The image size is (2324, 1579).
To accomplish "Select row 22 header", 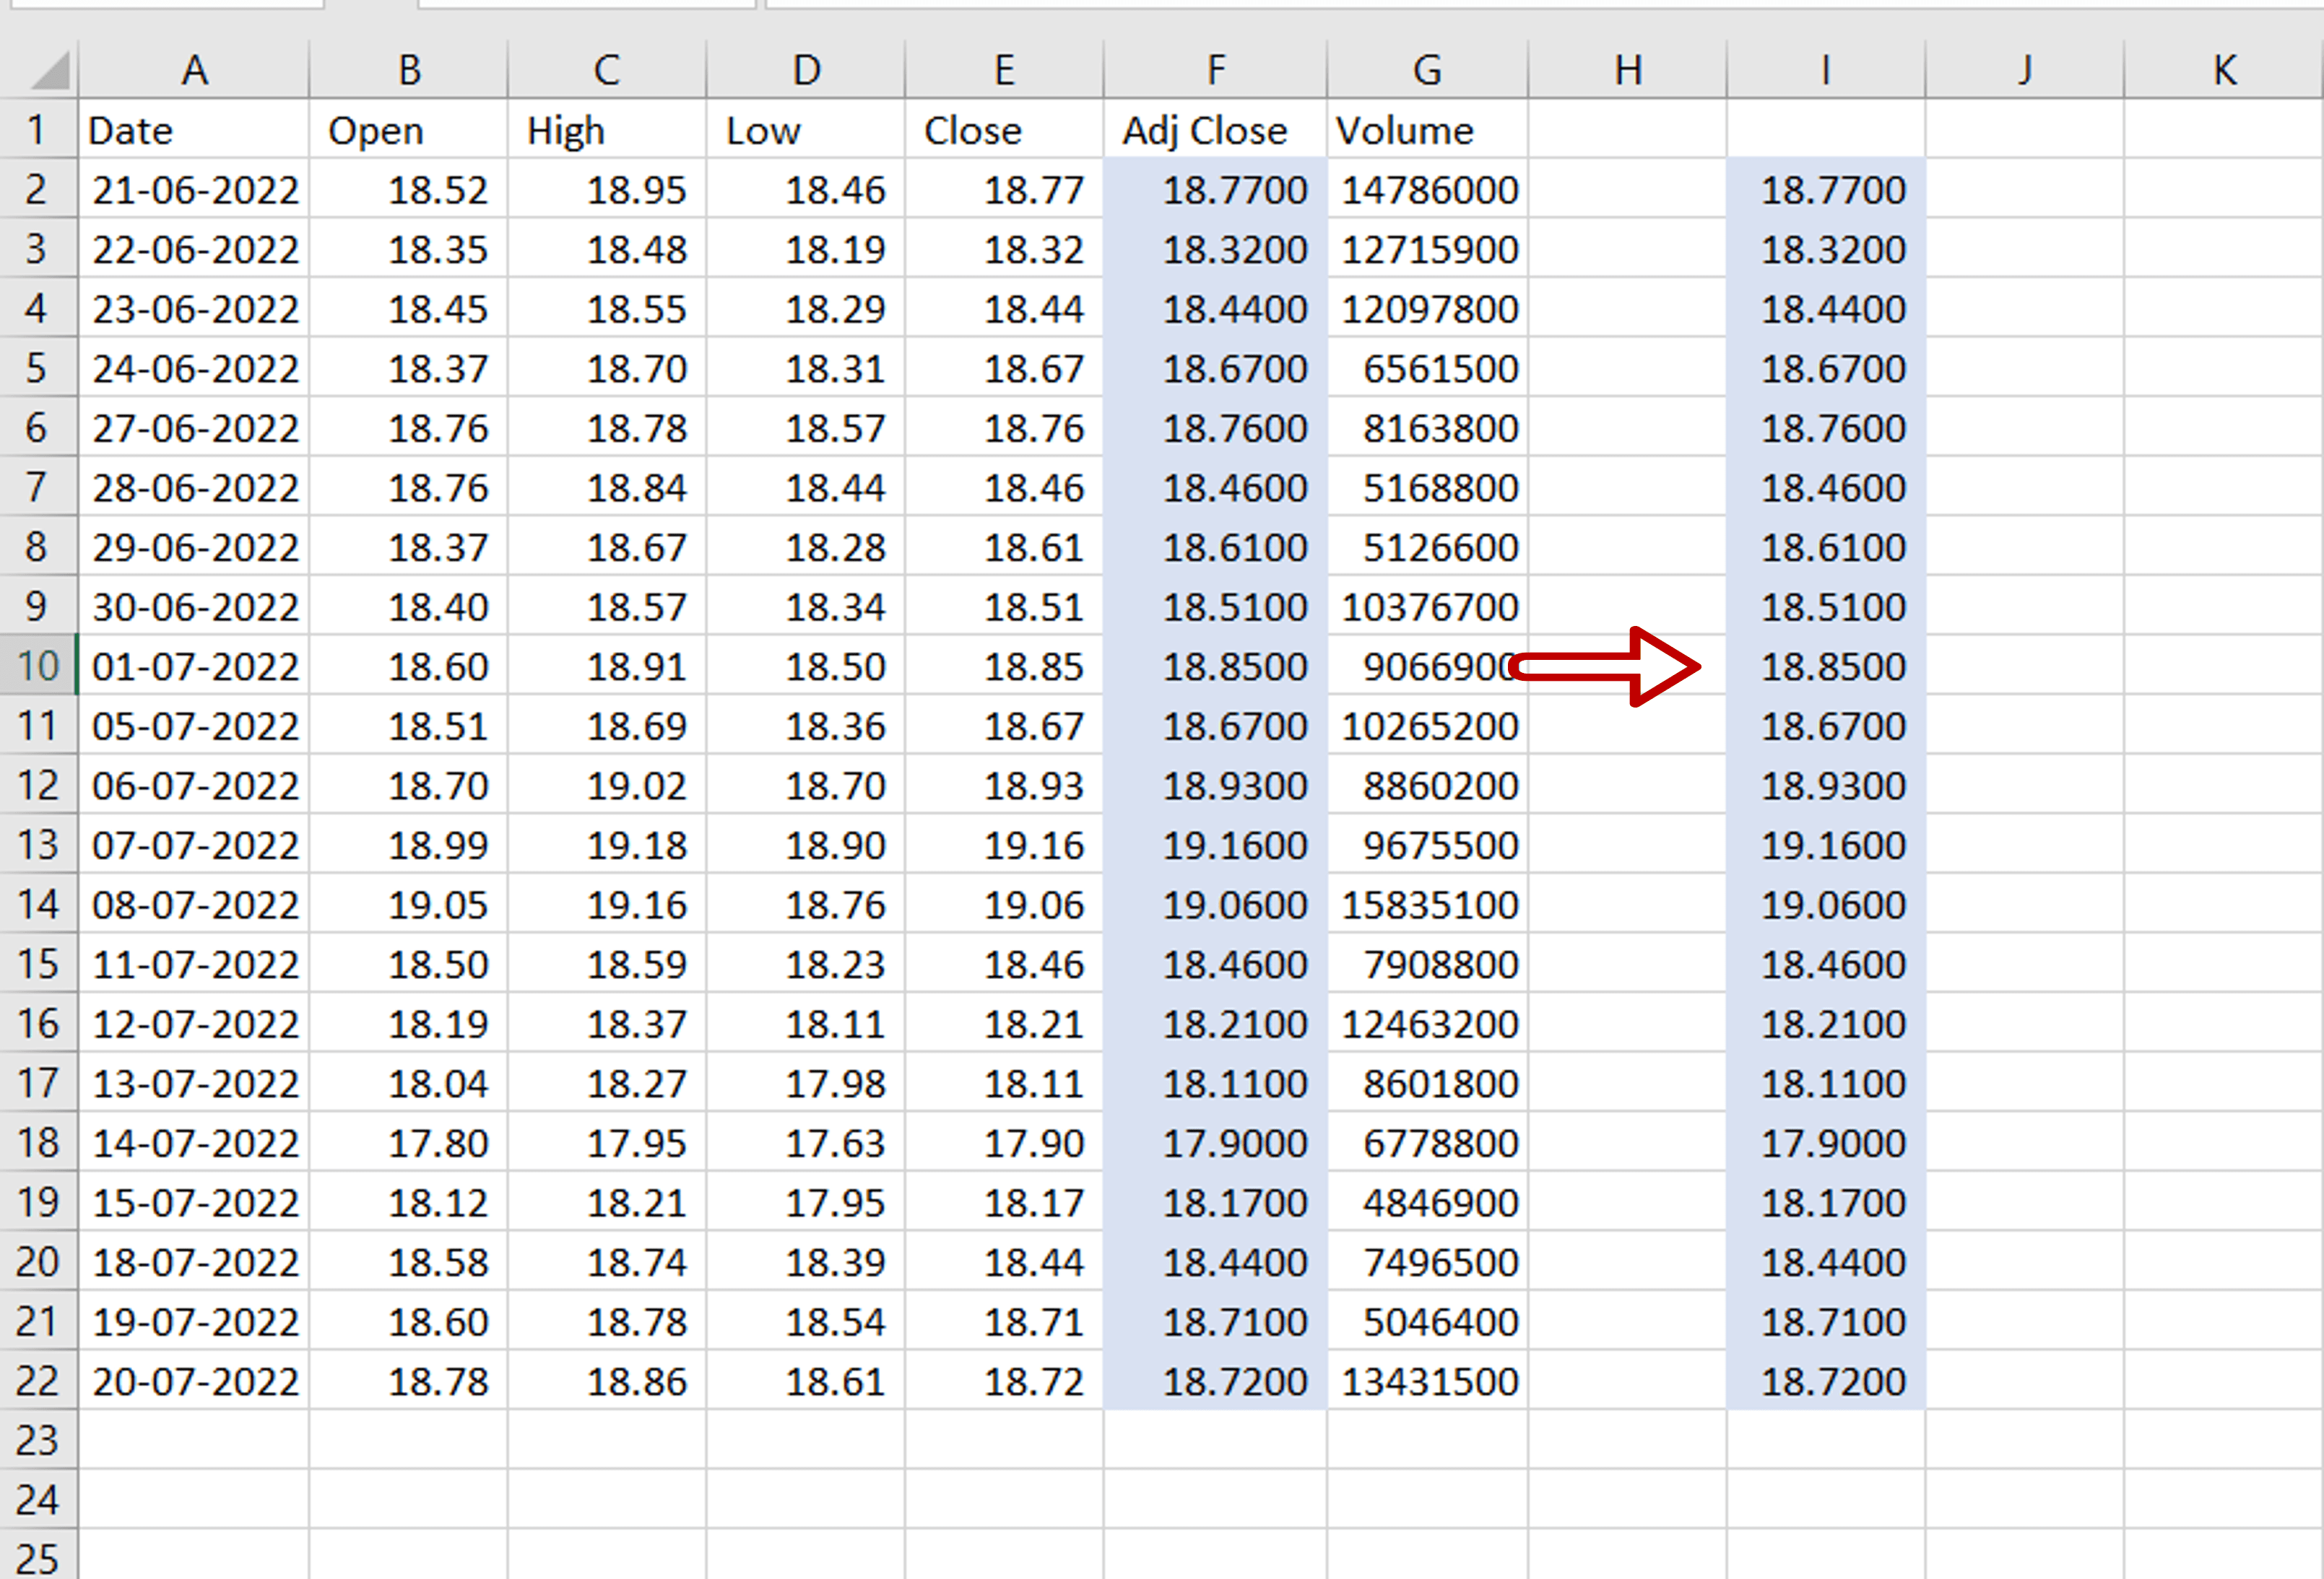I will point(38,1381).
